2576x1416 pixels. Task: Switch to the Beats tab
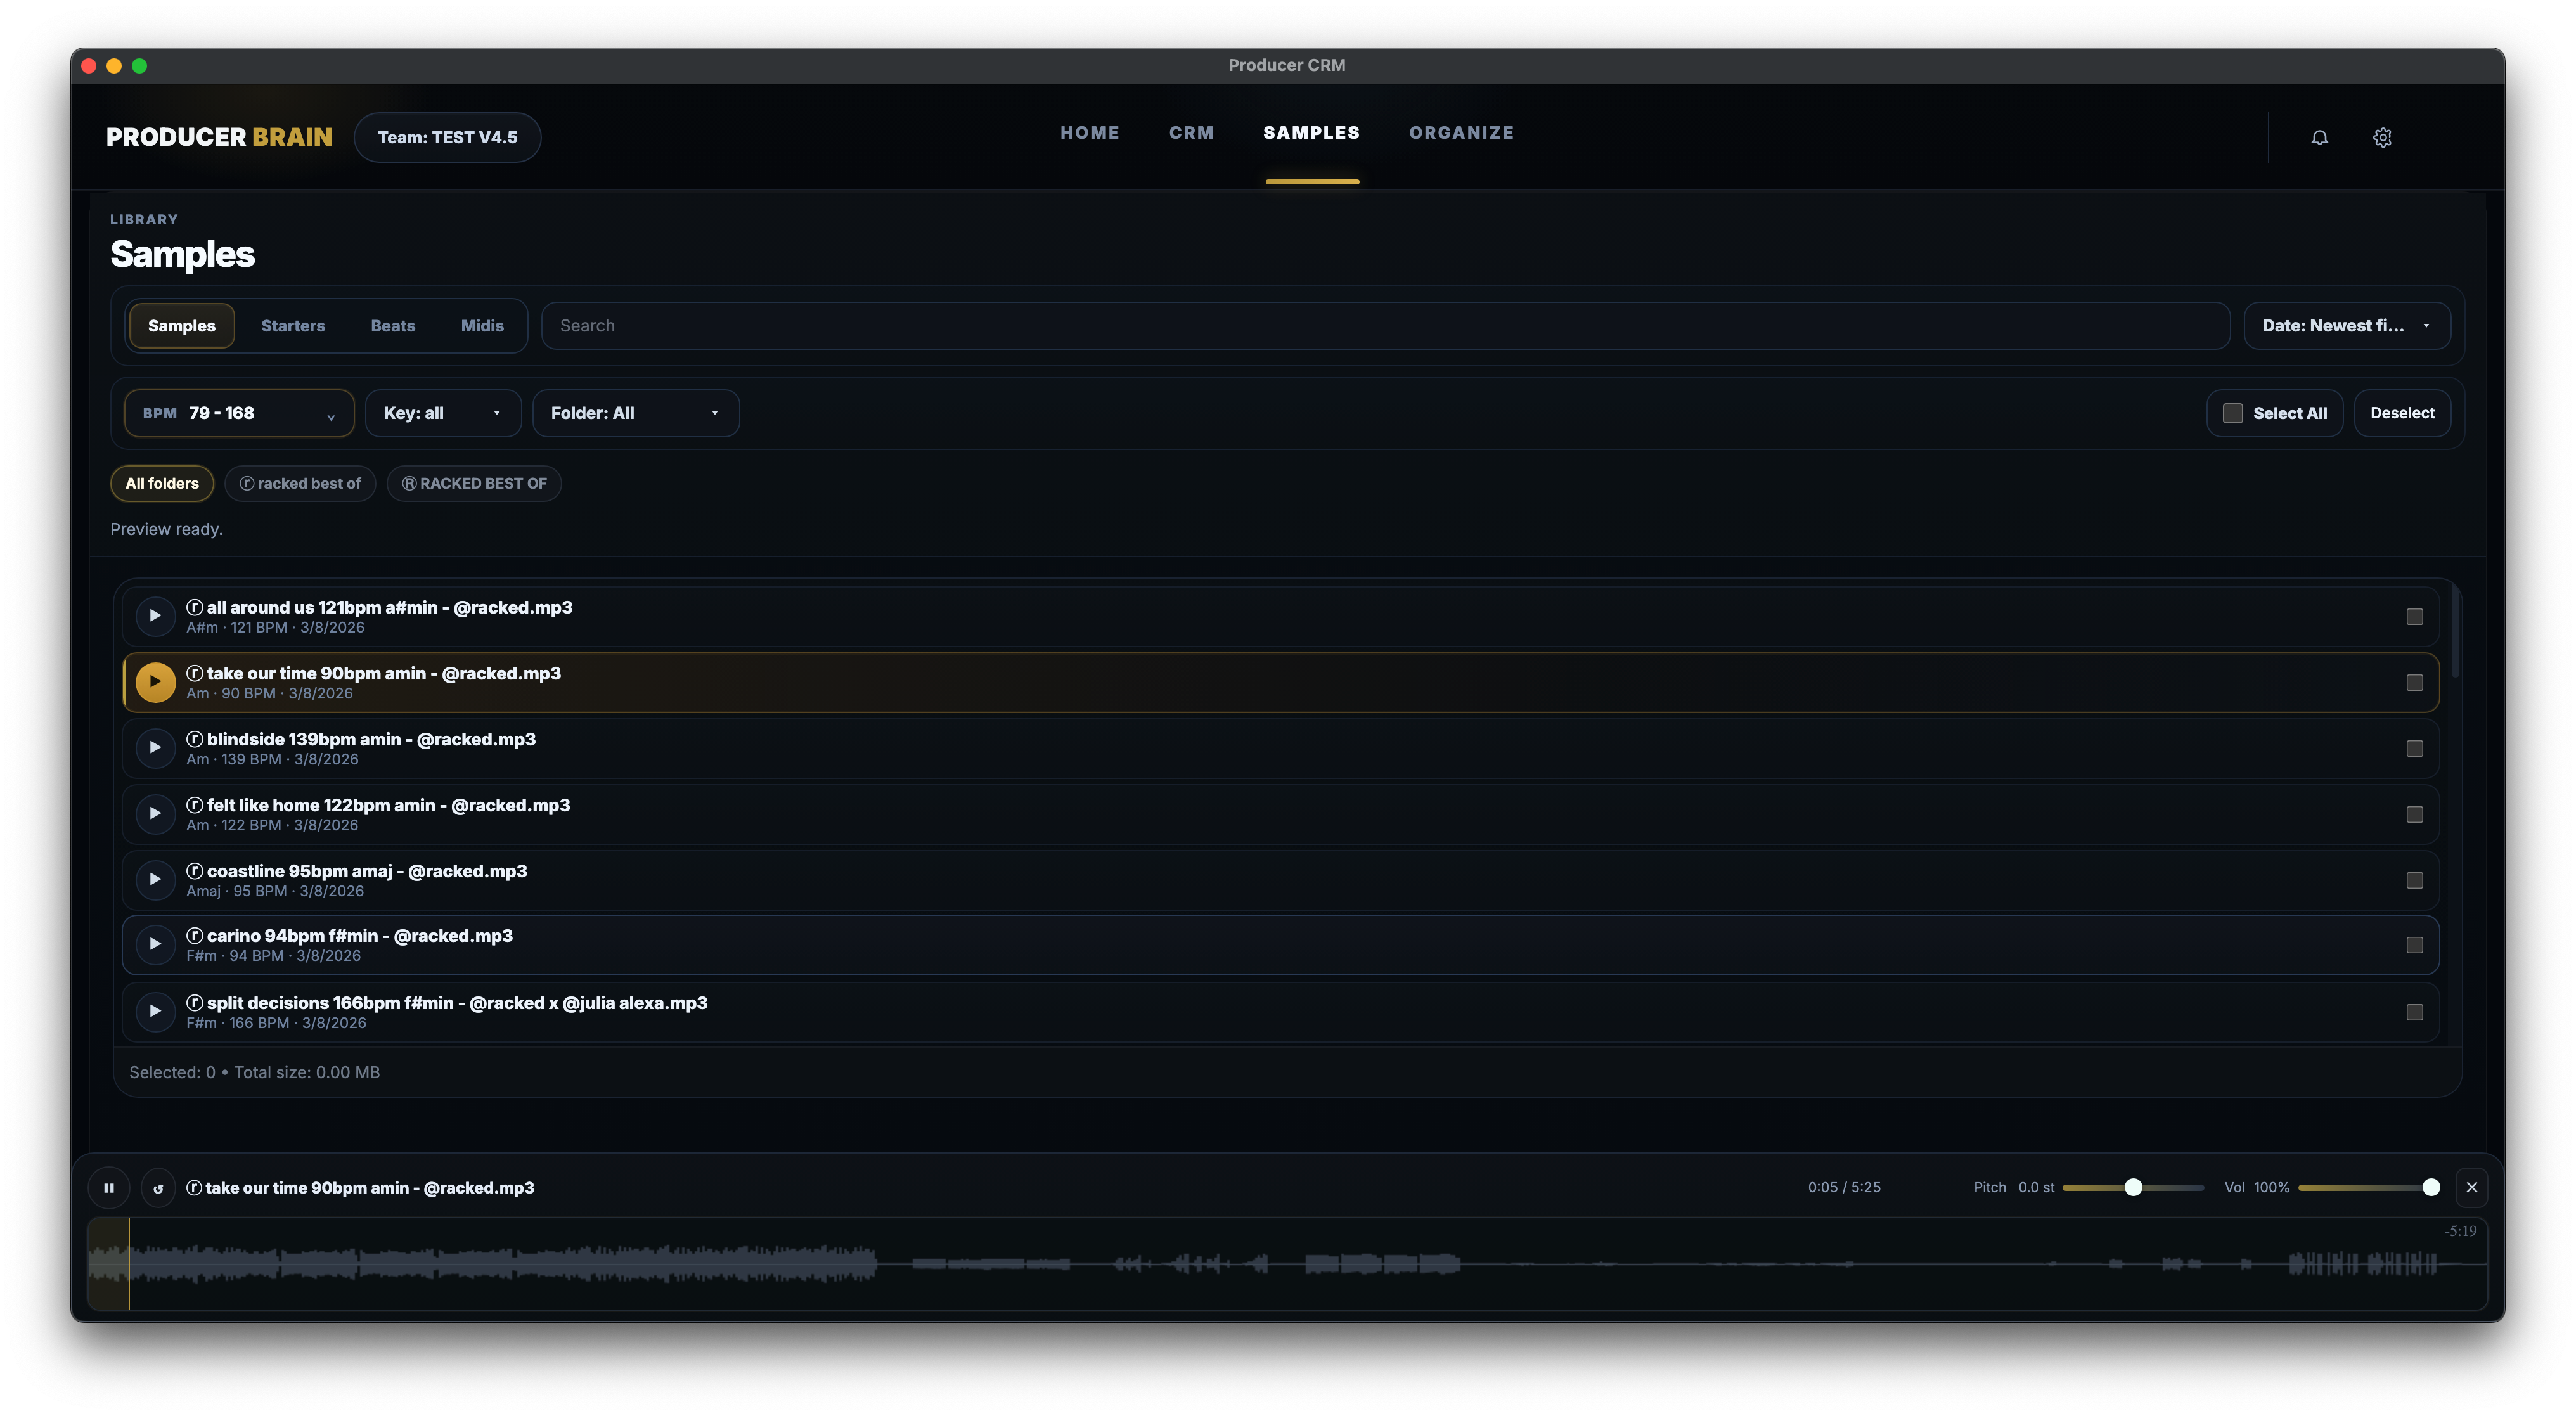point(393,325)
